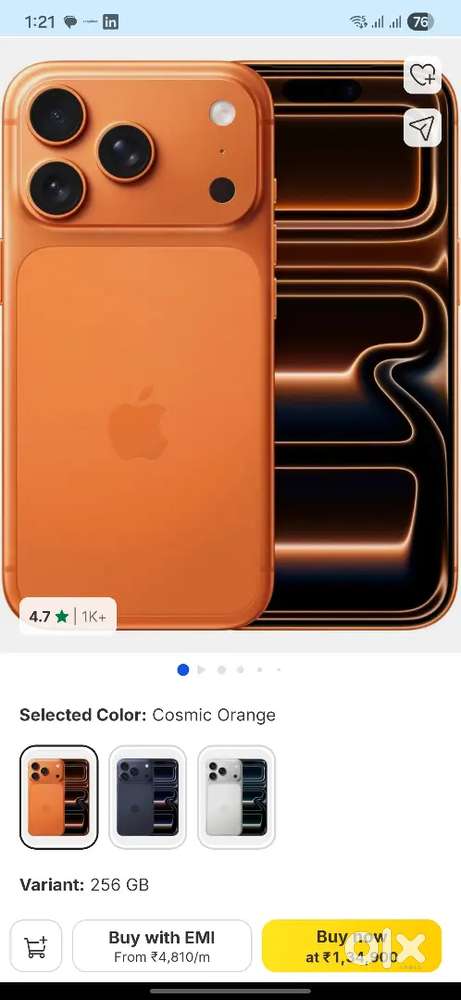Jump to the video indicator in carousel
This screenshot has height=1000, width=461.
(201, 670)
